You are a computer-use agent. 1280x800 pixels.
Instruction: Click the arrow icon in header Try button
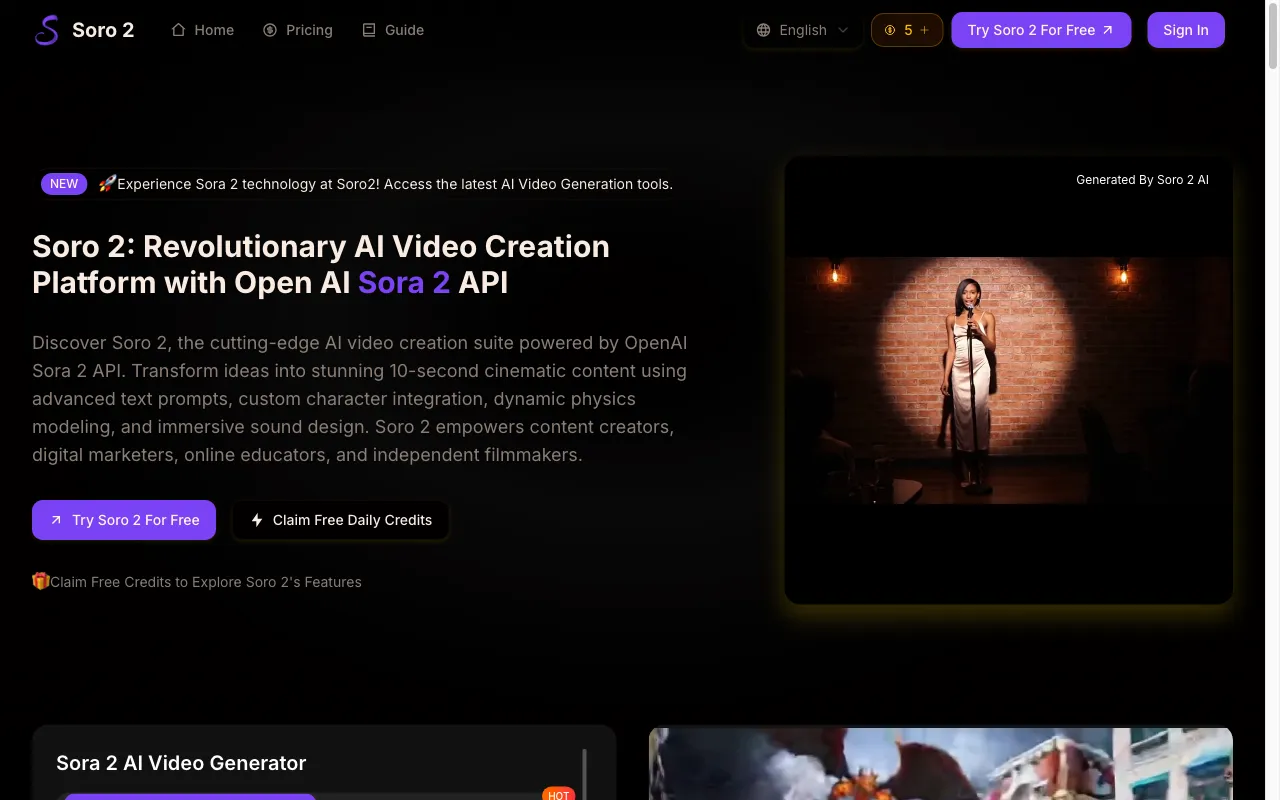coord(1108,30)
